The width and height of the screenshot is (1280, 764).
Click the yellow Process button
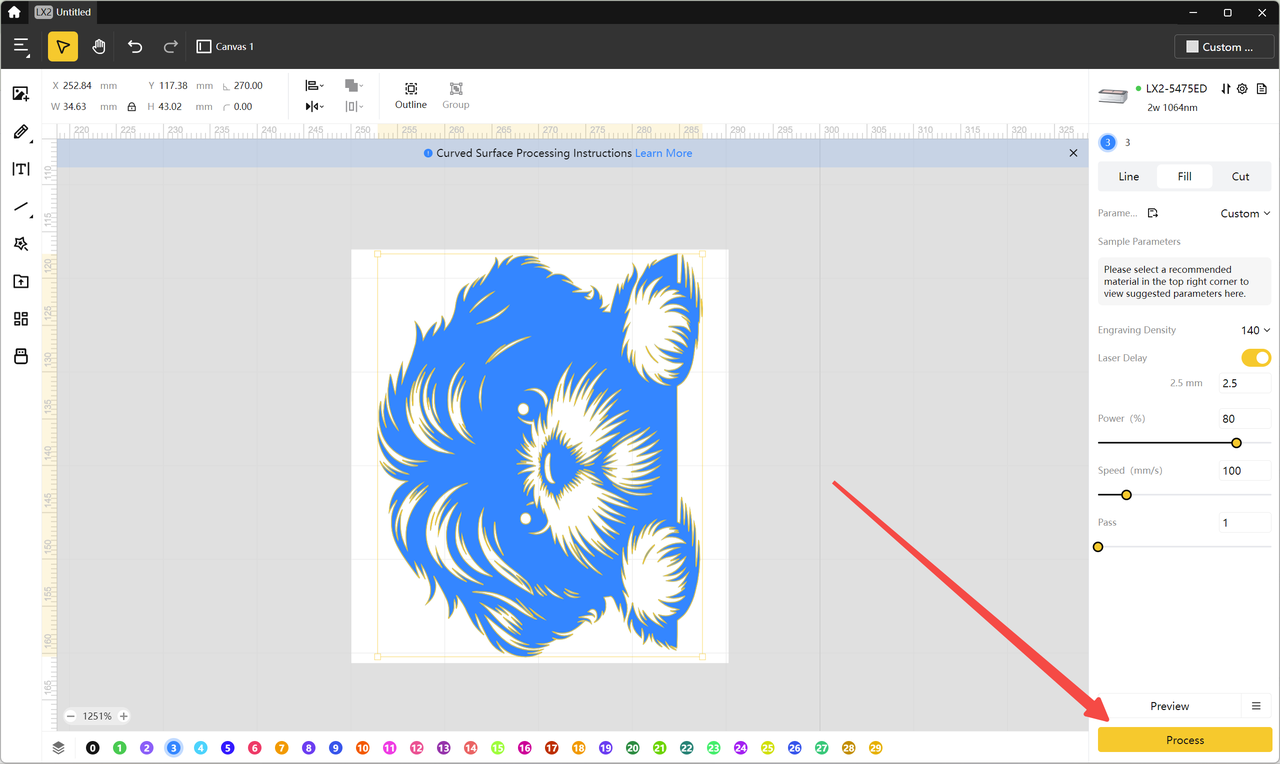[1185, 740]
